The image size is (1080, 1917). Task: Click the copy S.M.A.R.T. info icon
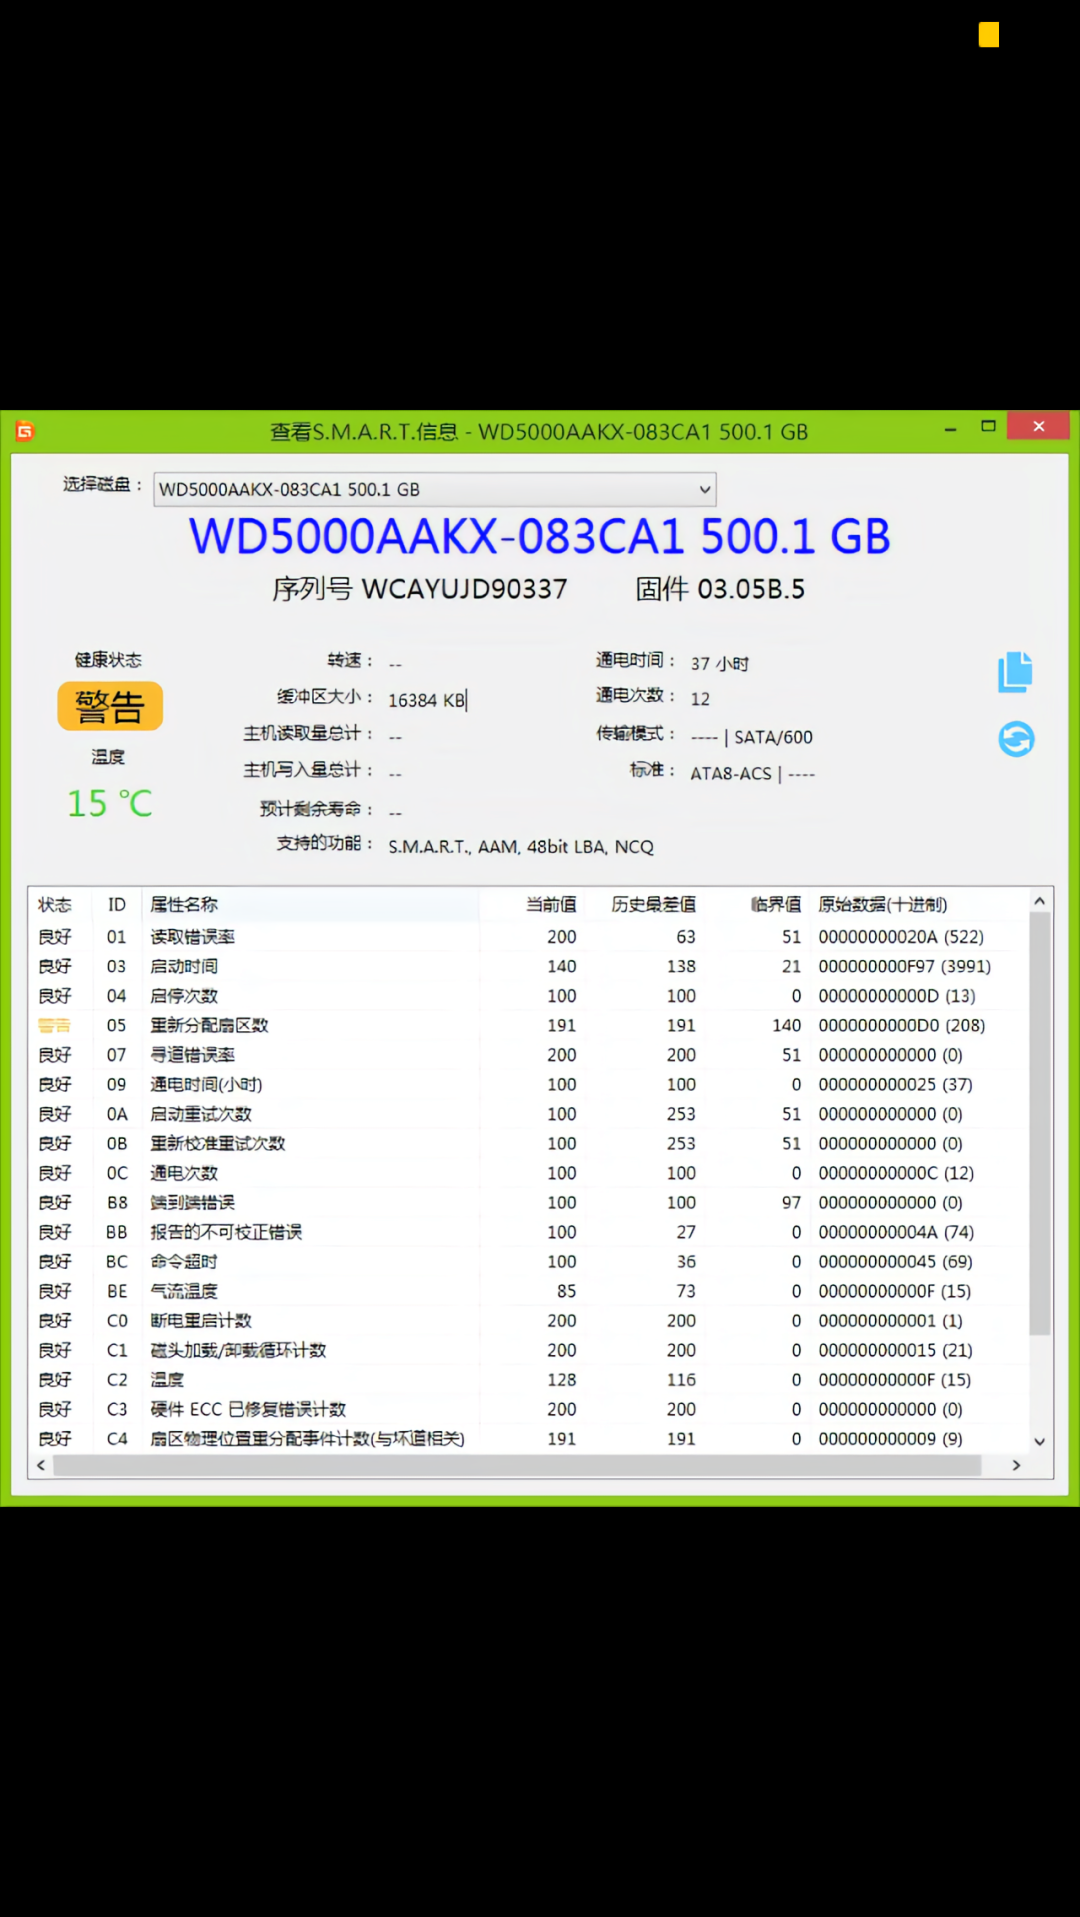1015,672
